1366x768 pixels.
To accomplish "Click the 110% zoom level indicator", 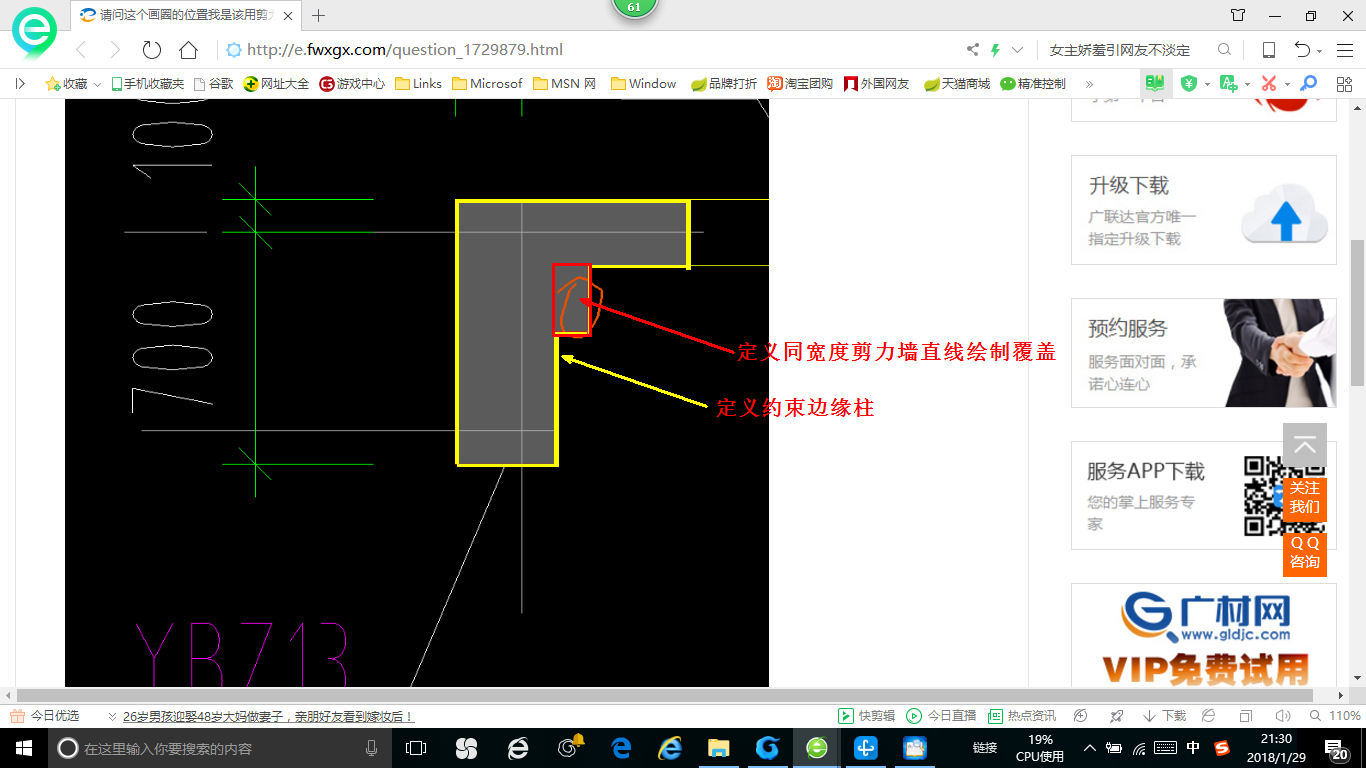I will 1336,716.
